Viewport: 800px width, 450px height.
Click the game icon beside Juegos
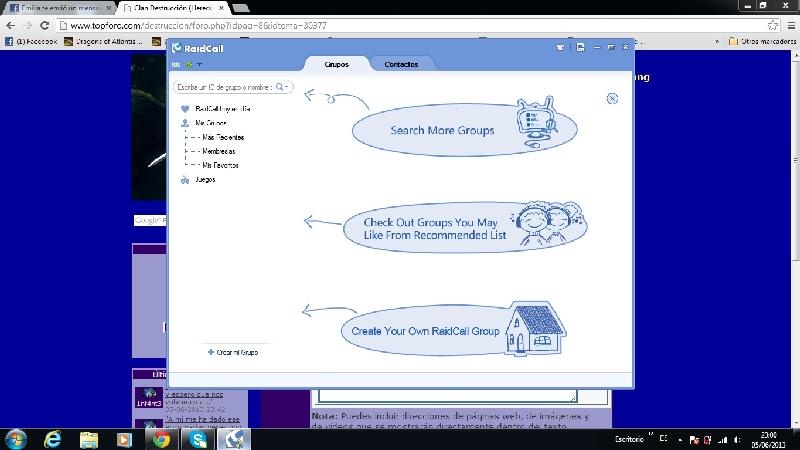(x=185, y=180)
